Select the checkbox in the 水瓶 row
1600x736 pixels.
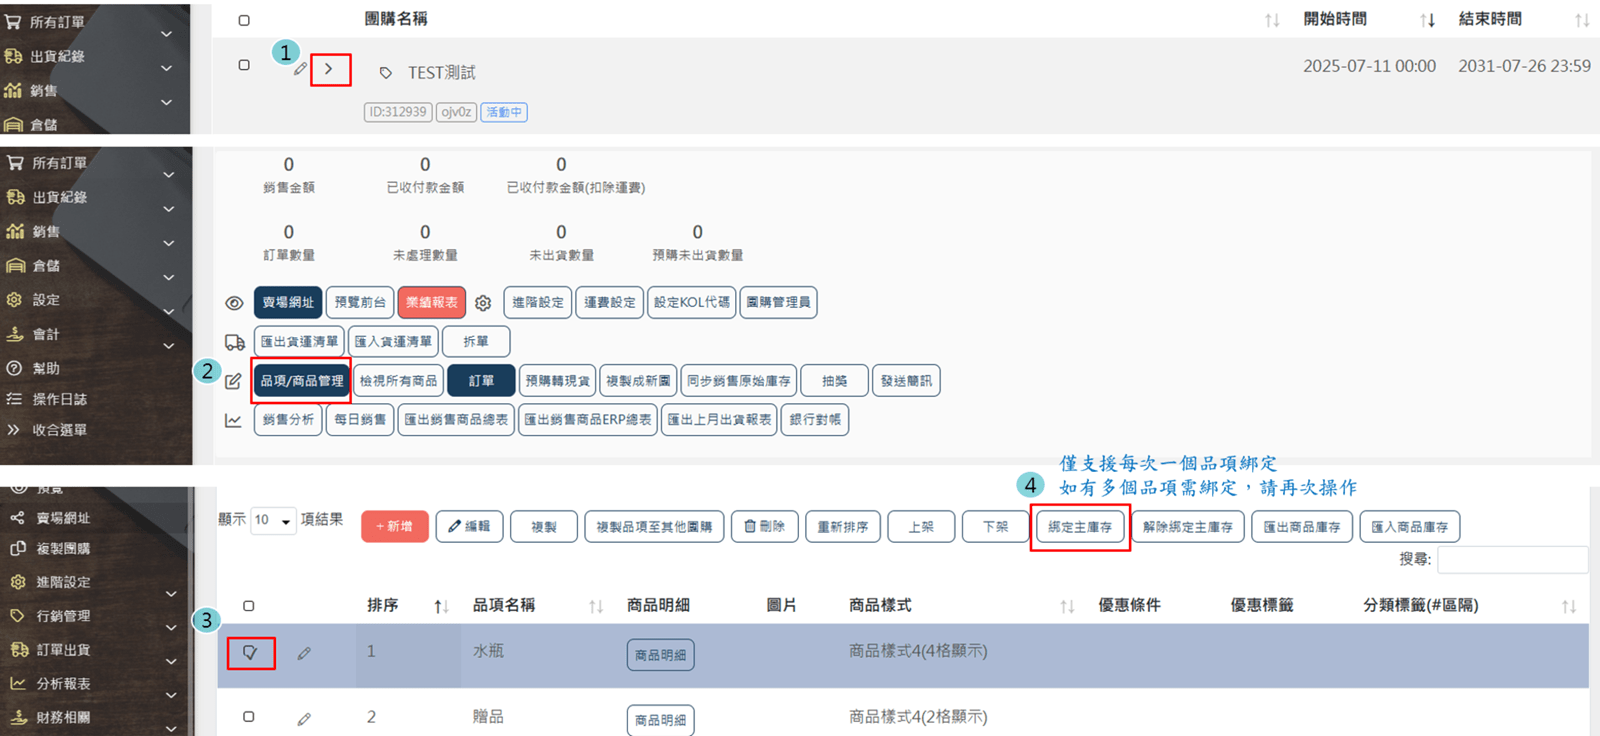coord(250,653)
